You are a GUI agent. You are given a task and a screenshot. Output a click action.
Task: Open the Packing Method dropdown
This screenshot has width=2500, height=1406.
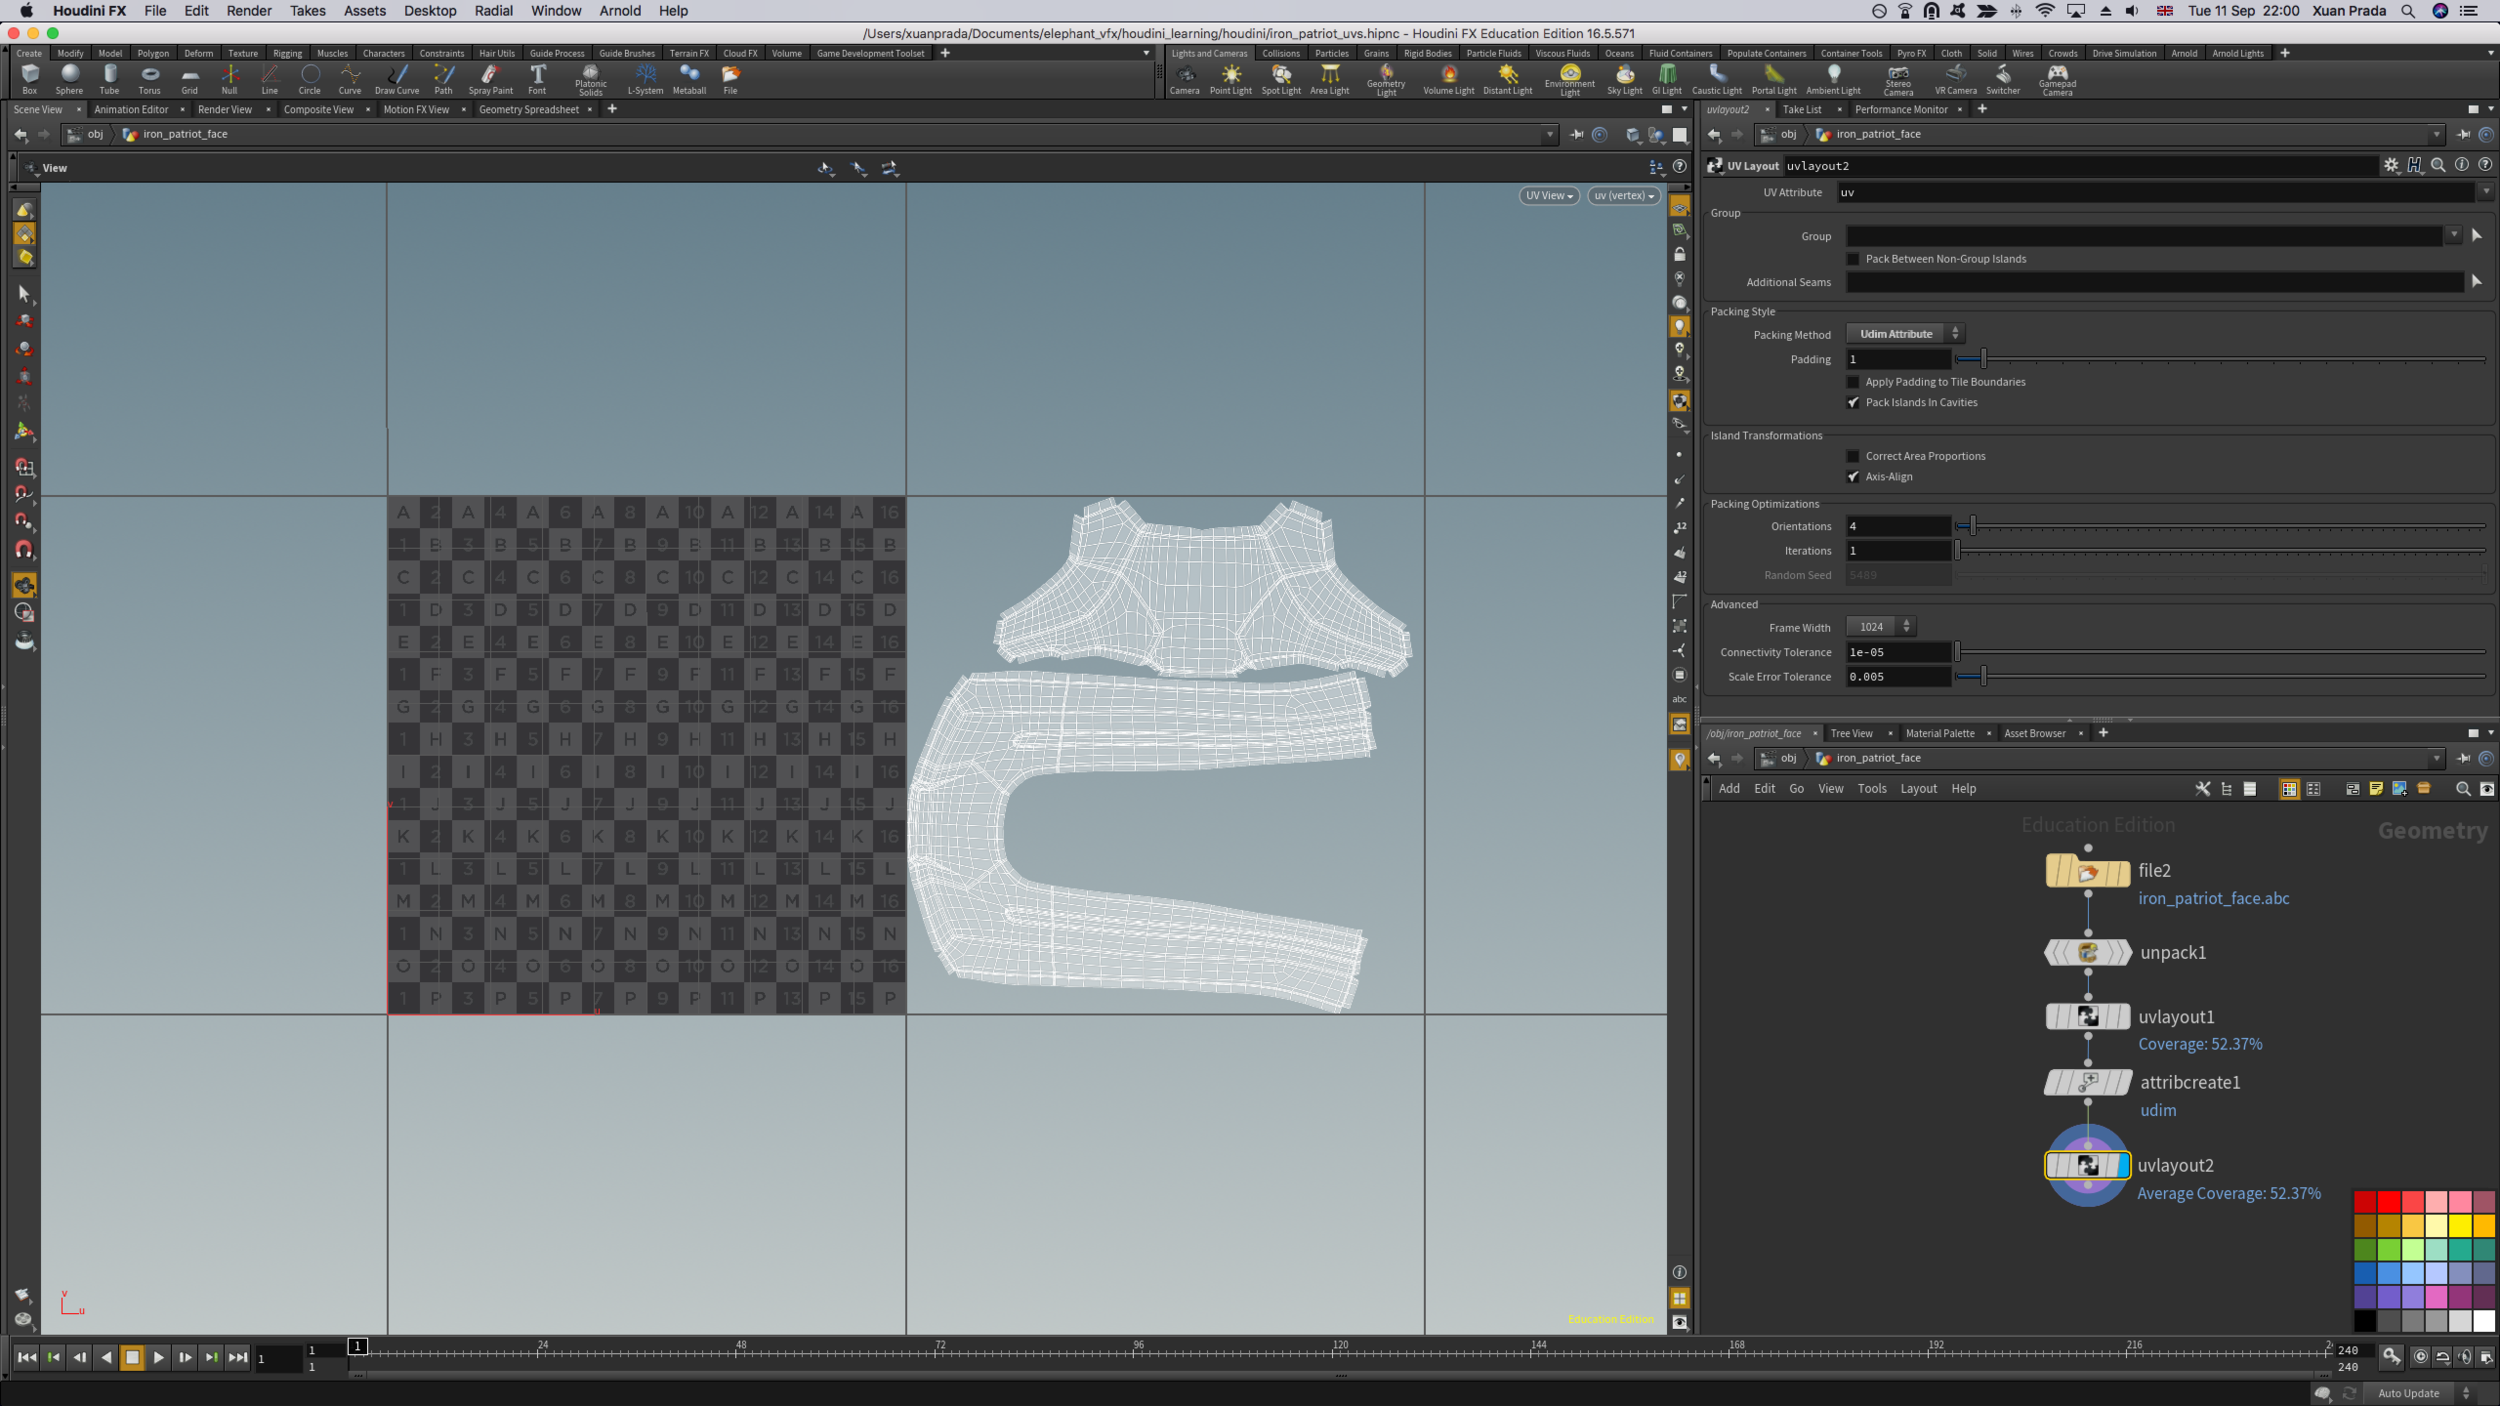[1904, 334]
